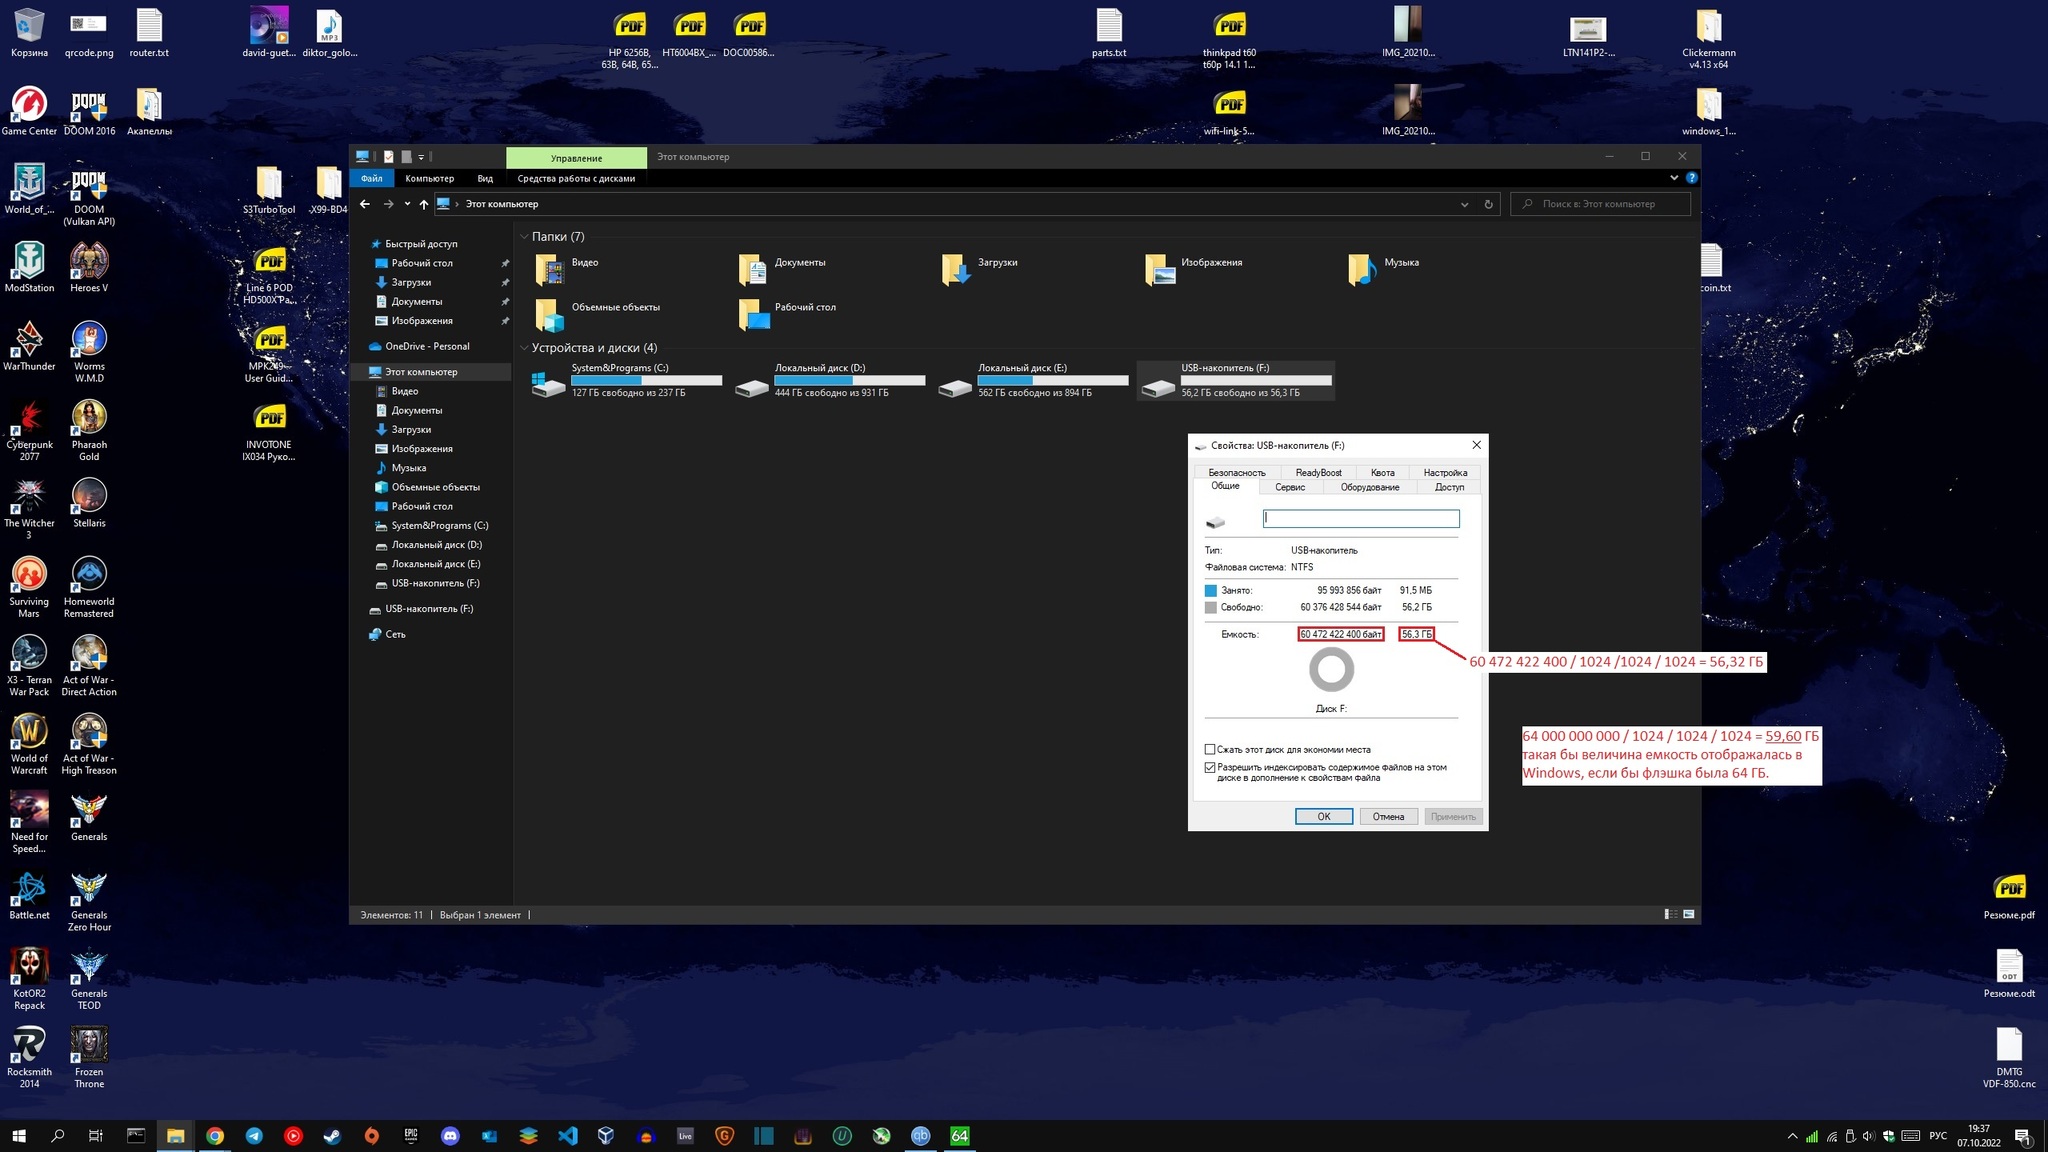Open Discord from the taskbar
Screen dimensions: 2048x1152
click(450, 1136)
